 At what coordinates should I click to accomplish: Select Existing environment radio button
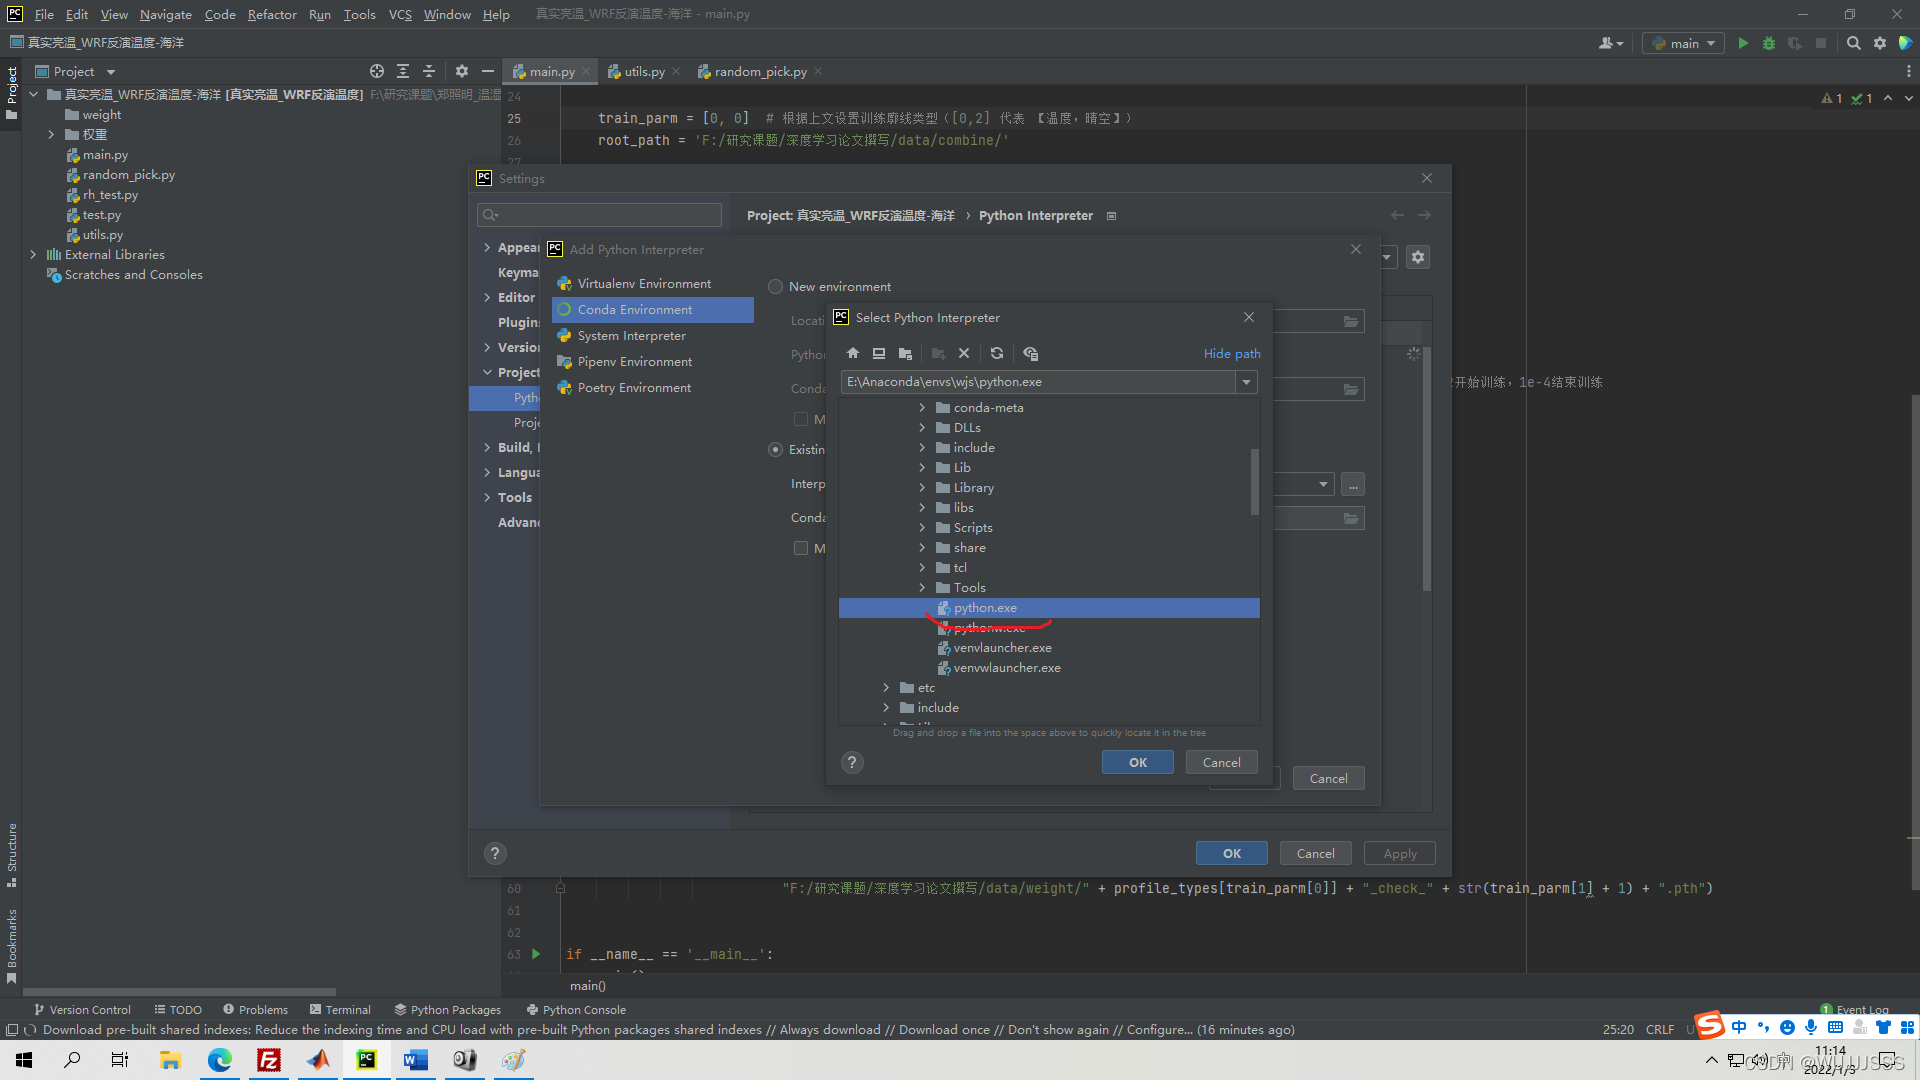pyautogui.click(x=775, y=450)
